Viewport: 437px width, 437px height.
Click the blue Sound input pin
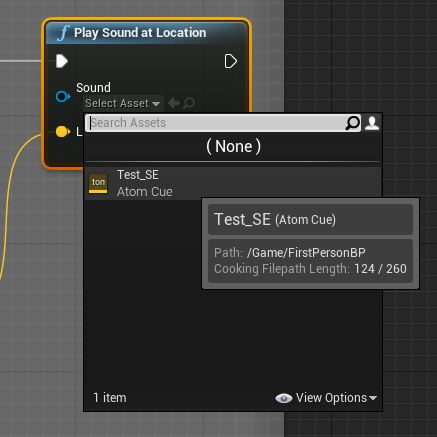point(63,97)
